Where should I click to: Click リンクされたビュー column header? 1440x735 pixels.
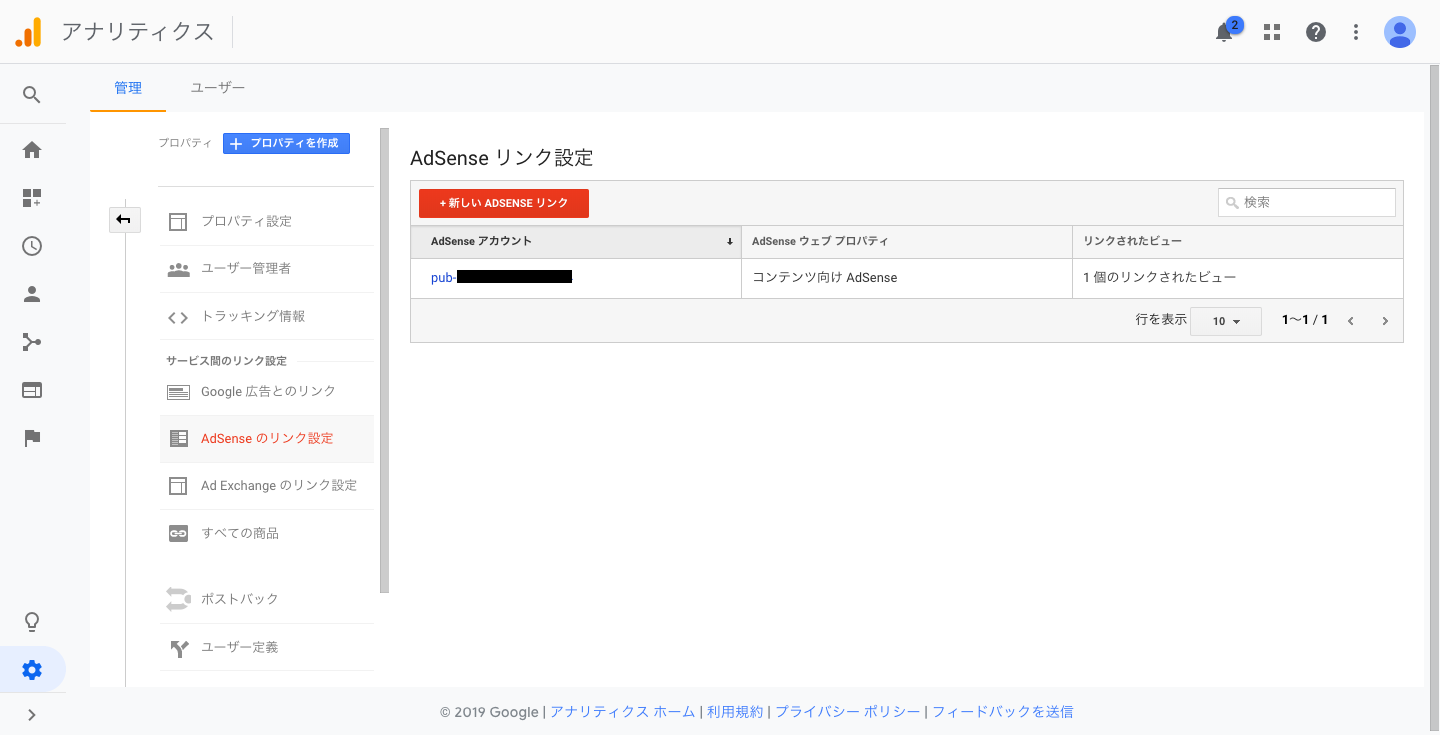click(1238, 242)
